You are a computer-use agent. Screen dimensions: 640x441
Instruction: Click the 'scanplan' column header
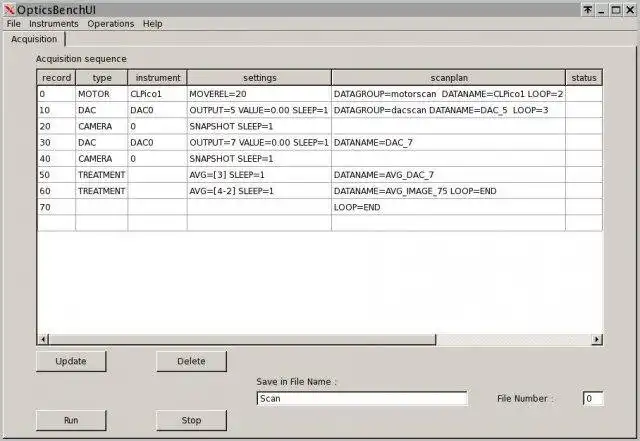[x=449, y=78]
